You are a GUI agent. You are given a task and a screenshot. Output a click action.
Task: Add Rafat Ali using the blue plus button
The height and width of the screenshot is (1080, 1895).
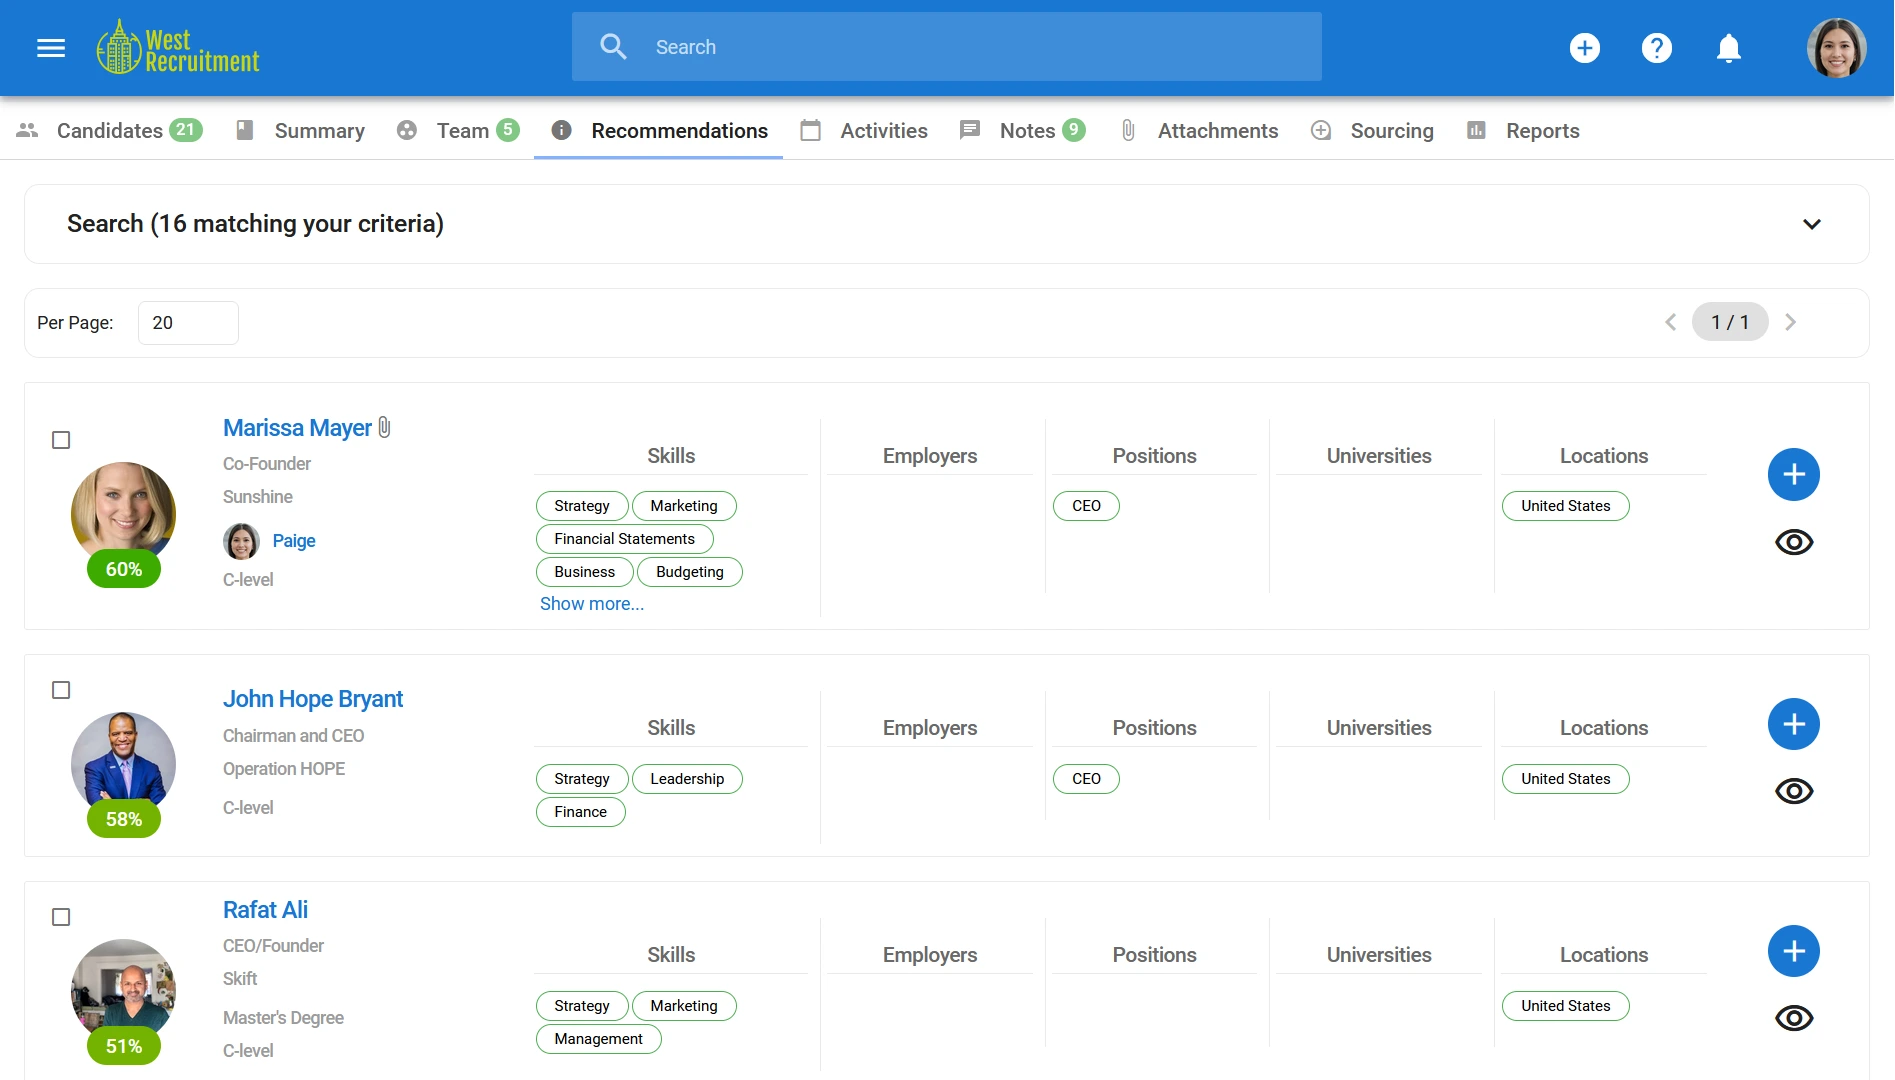tap(1793, 951)
